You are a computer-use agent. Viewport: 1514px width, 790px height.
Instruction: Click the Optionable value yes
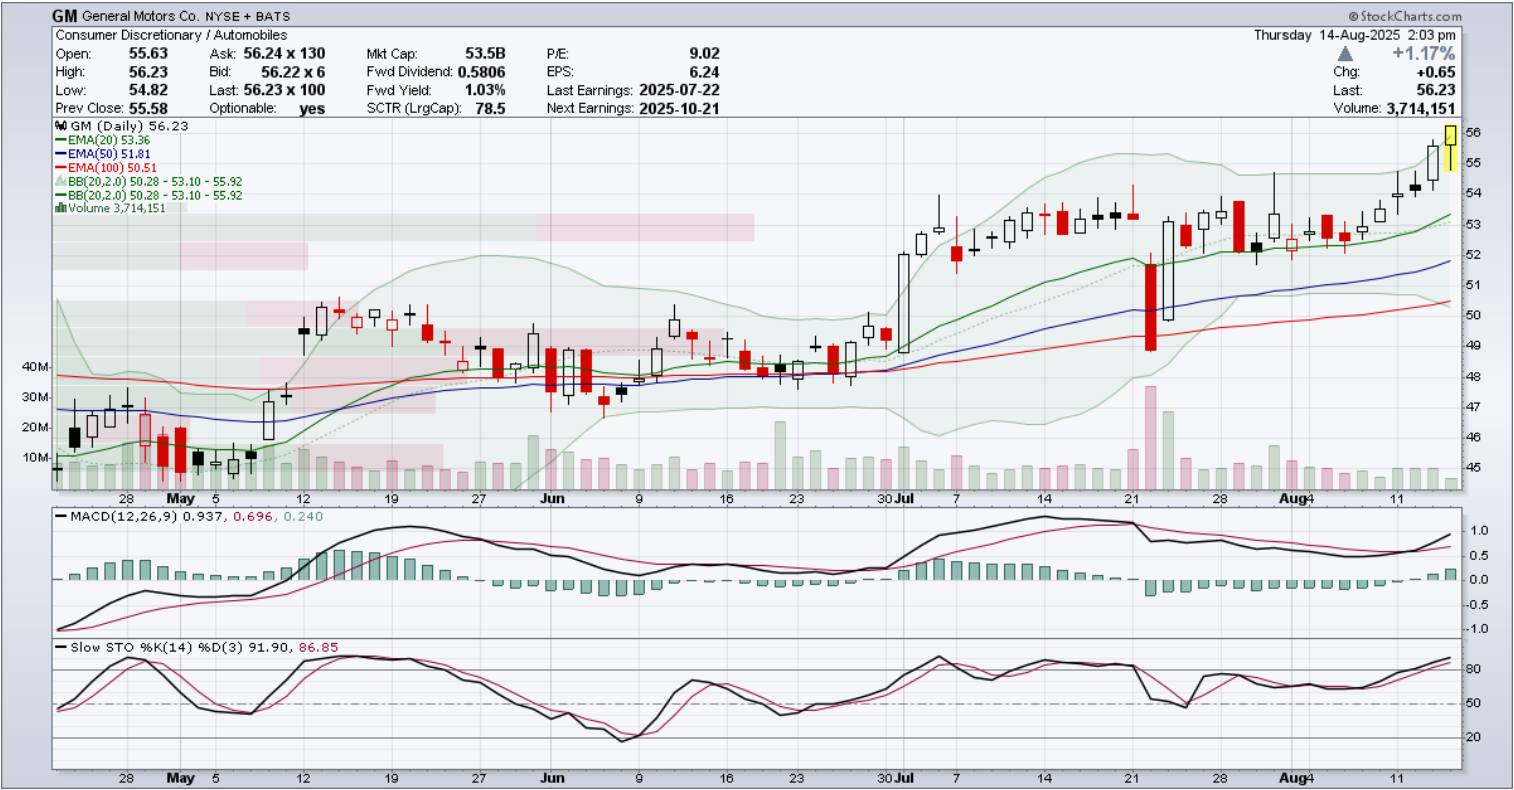pyautogui.click(x=312, y=108)
